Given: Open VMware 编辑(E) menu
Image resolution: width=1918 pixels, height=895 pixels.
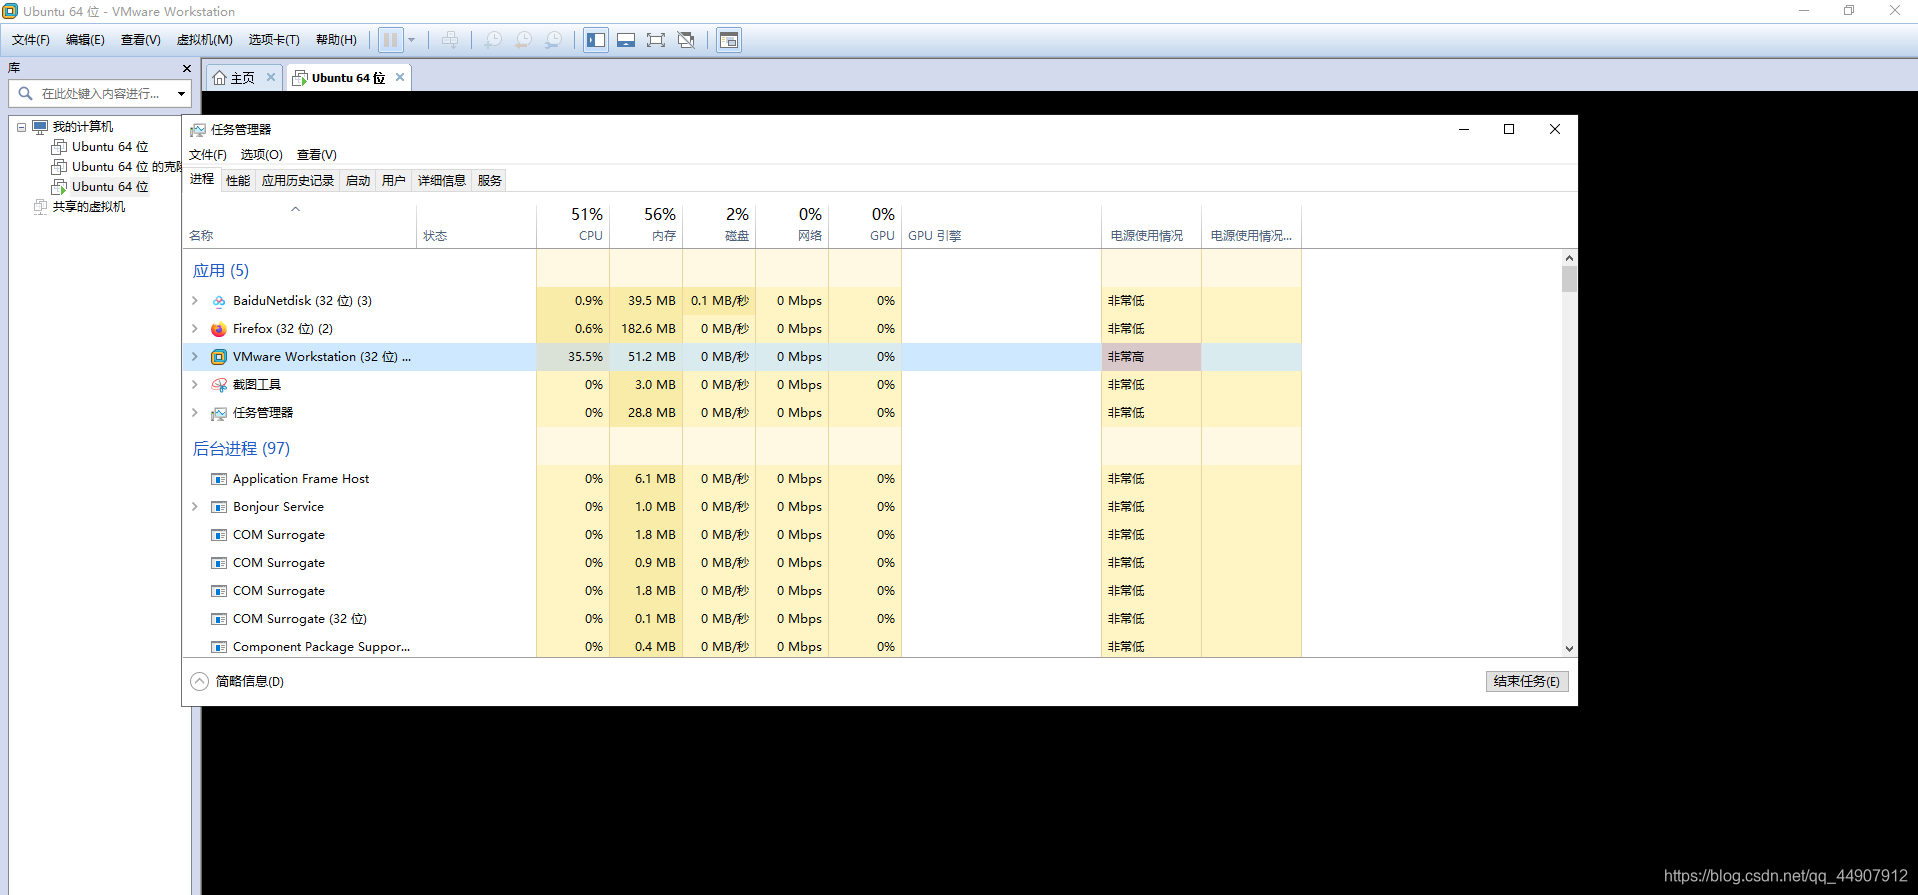Looking at the screenshot, I should [x=85, y=40].
